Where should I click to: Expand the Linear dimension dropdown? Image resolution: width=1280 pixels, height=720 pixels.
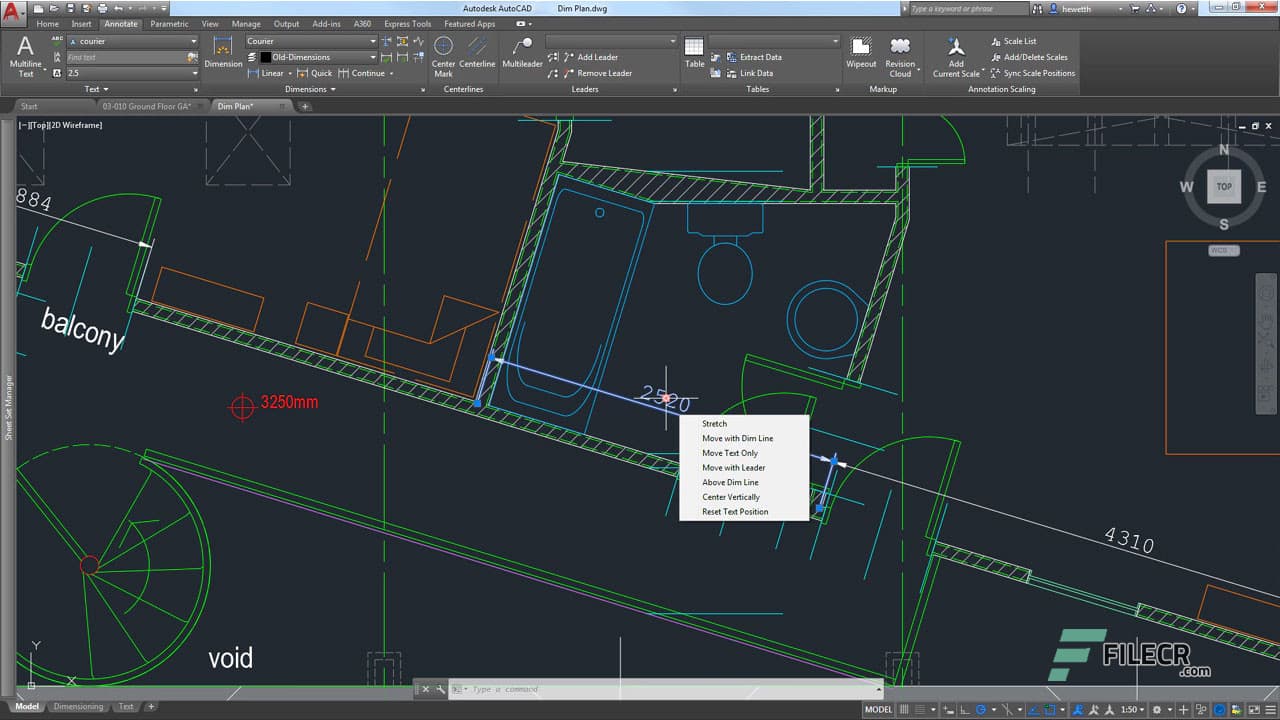[291, 73]
